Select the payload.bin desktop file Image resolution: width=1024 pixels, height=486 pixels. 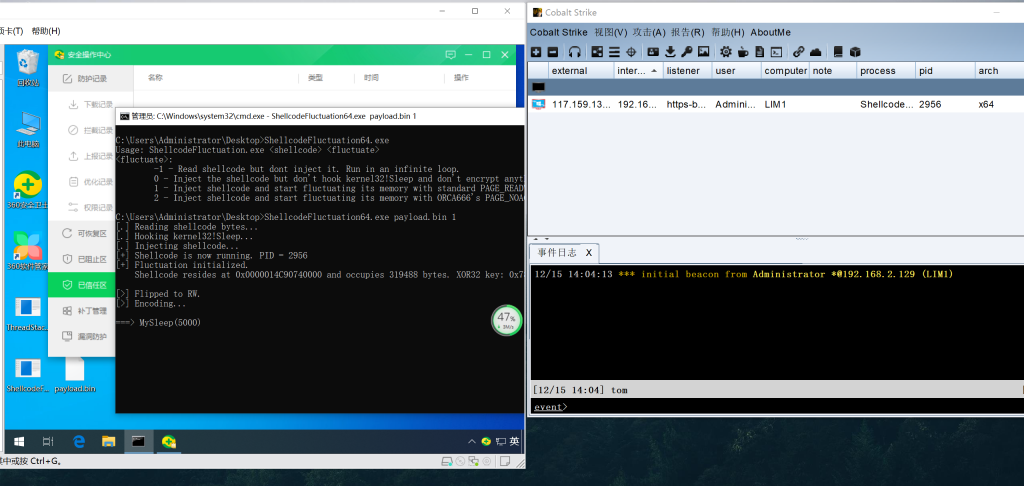(x=74, y=376)
